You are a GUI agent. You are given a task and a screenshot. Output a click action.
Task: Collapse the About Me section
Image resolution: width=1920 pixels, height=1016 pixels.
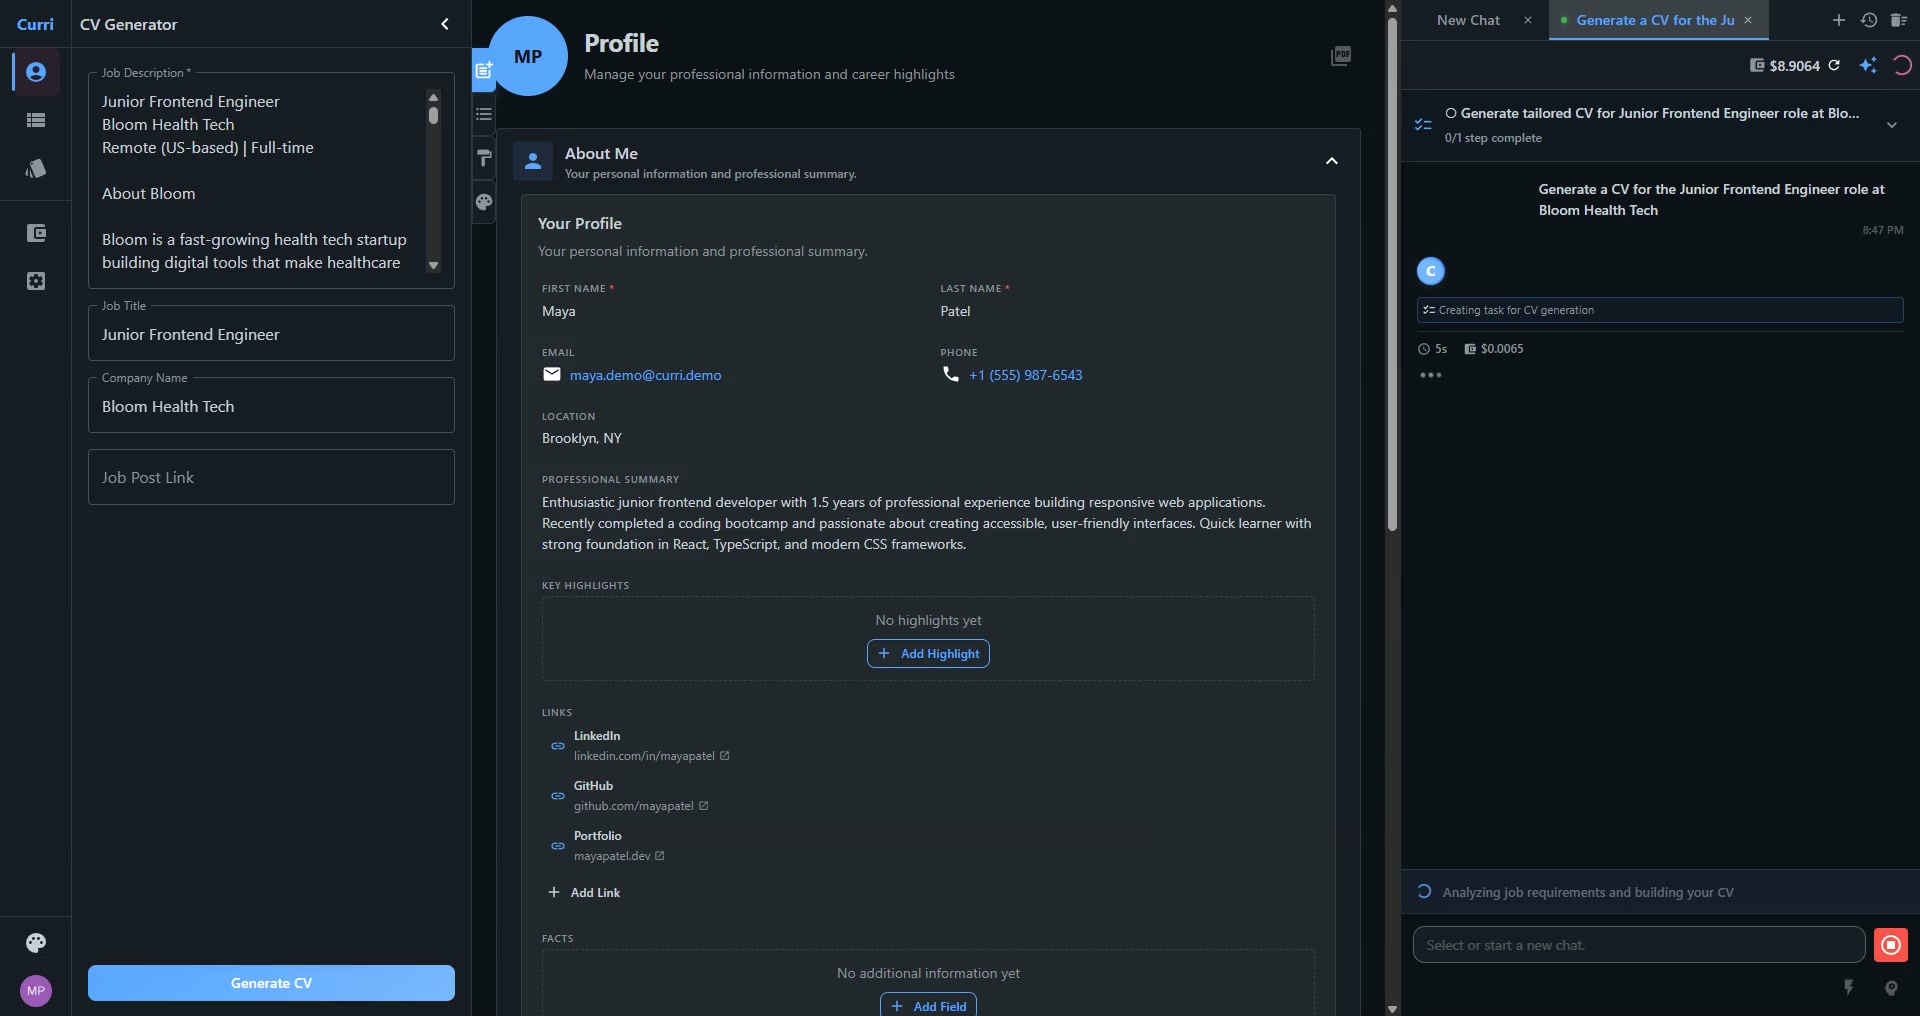[x=1331, y=161]
